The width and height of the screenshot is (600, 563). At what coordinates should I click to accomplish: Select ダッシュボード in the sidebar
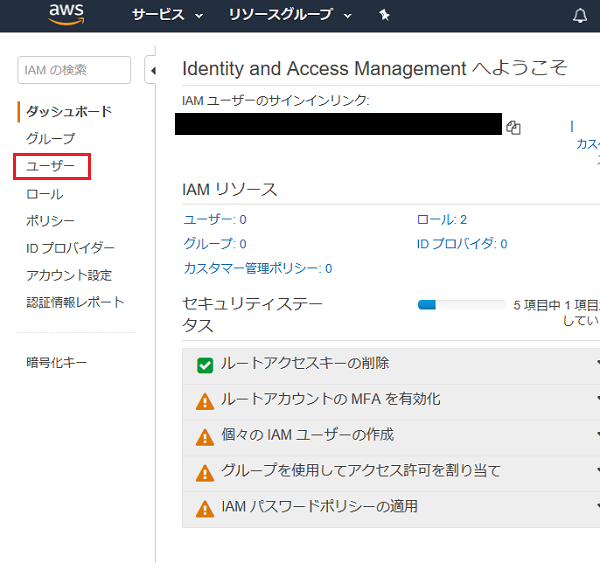click(69, 111)
